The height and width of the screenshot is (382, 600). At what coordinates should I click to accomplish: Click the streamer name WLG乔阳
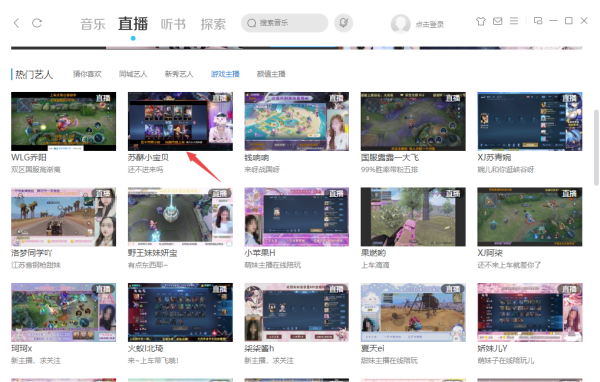[x=29, y=157]
